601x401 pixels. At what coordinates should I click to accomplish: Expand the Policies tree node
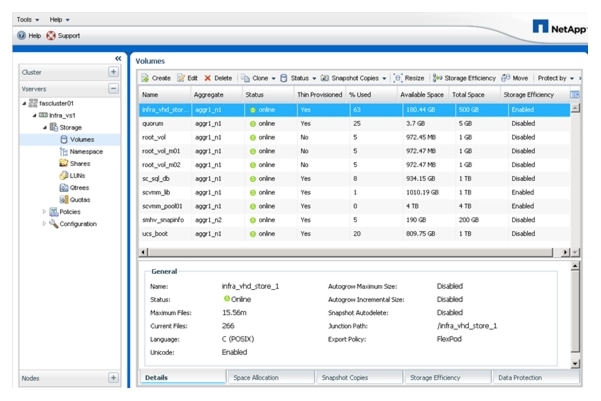click(44, 212)
